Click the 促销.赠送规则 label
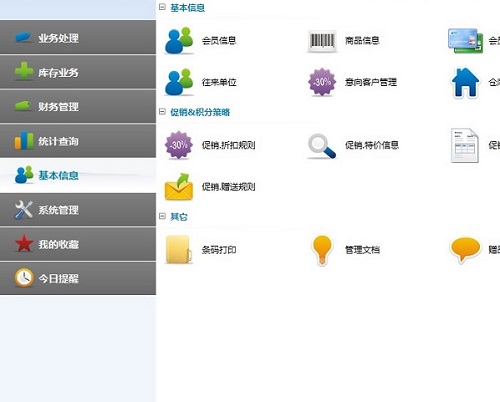 click(x=228, y=187)
